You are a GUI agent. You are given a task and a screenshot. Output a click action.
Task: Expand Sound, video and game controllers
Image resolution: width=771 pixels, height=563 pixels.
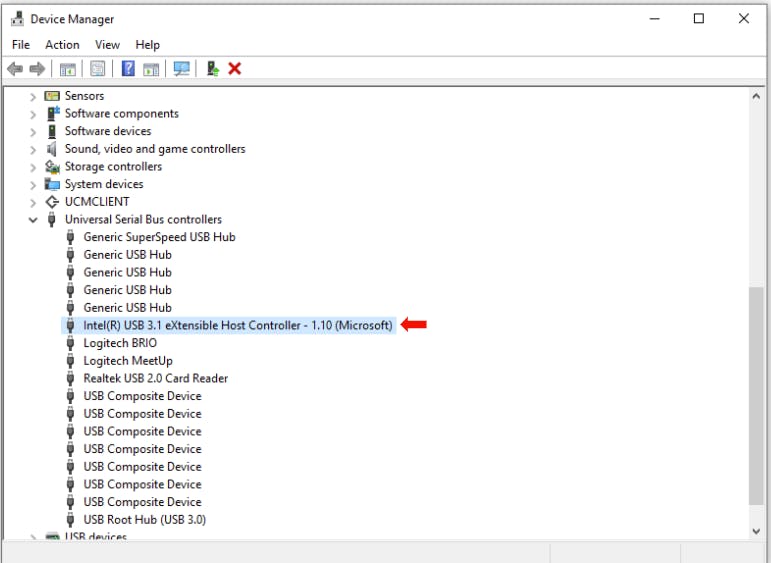tap(33, 150)
